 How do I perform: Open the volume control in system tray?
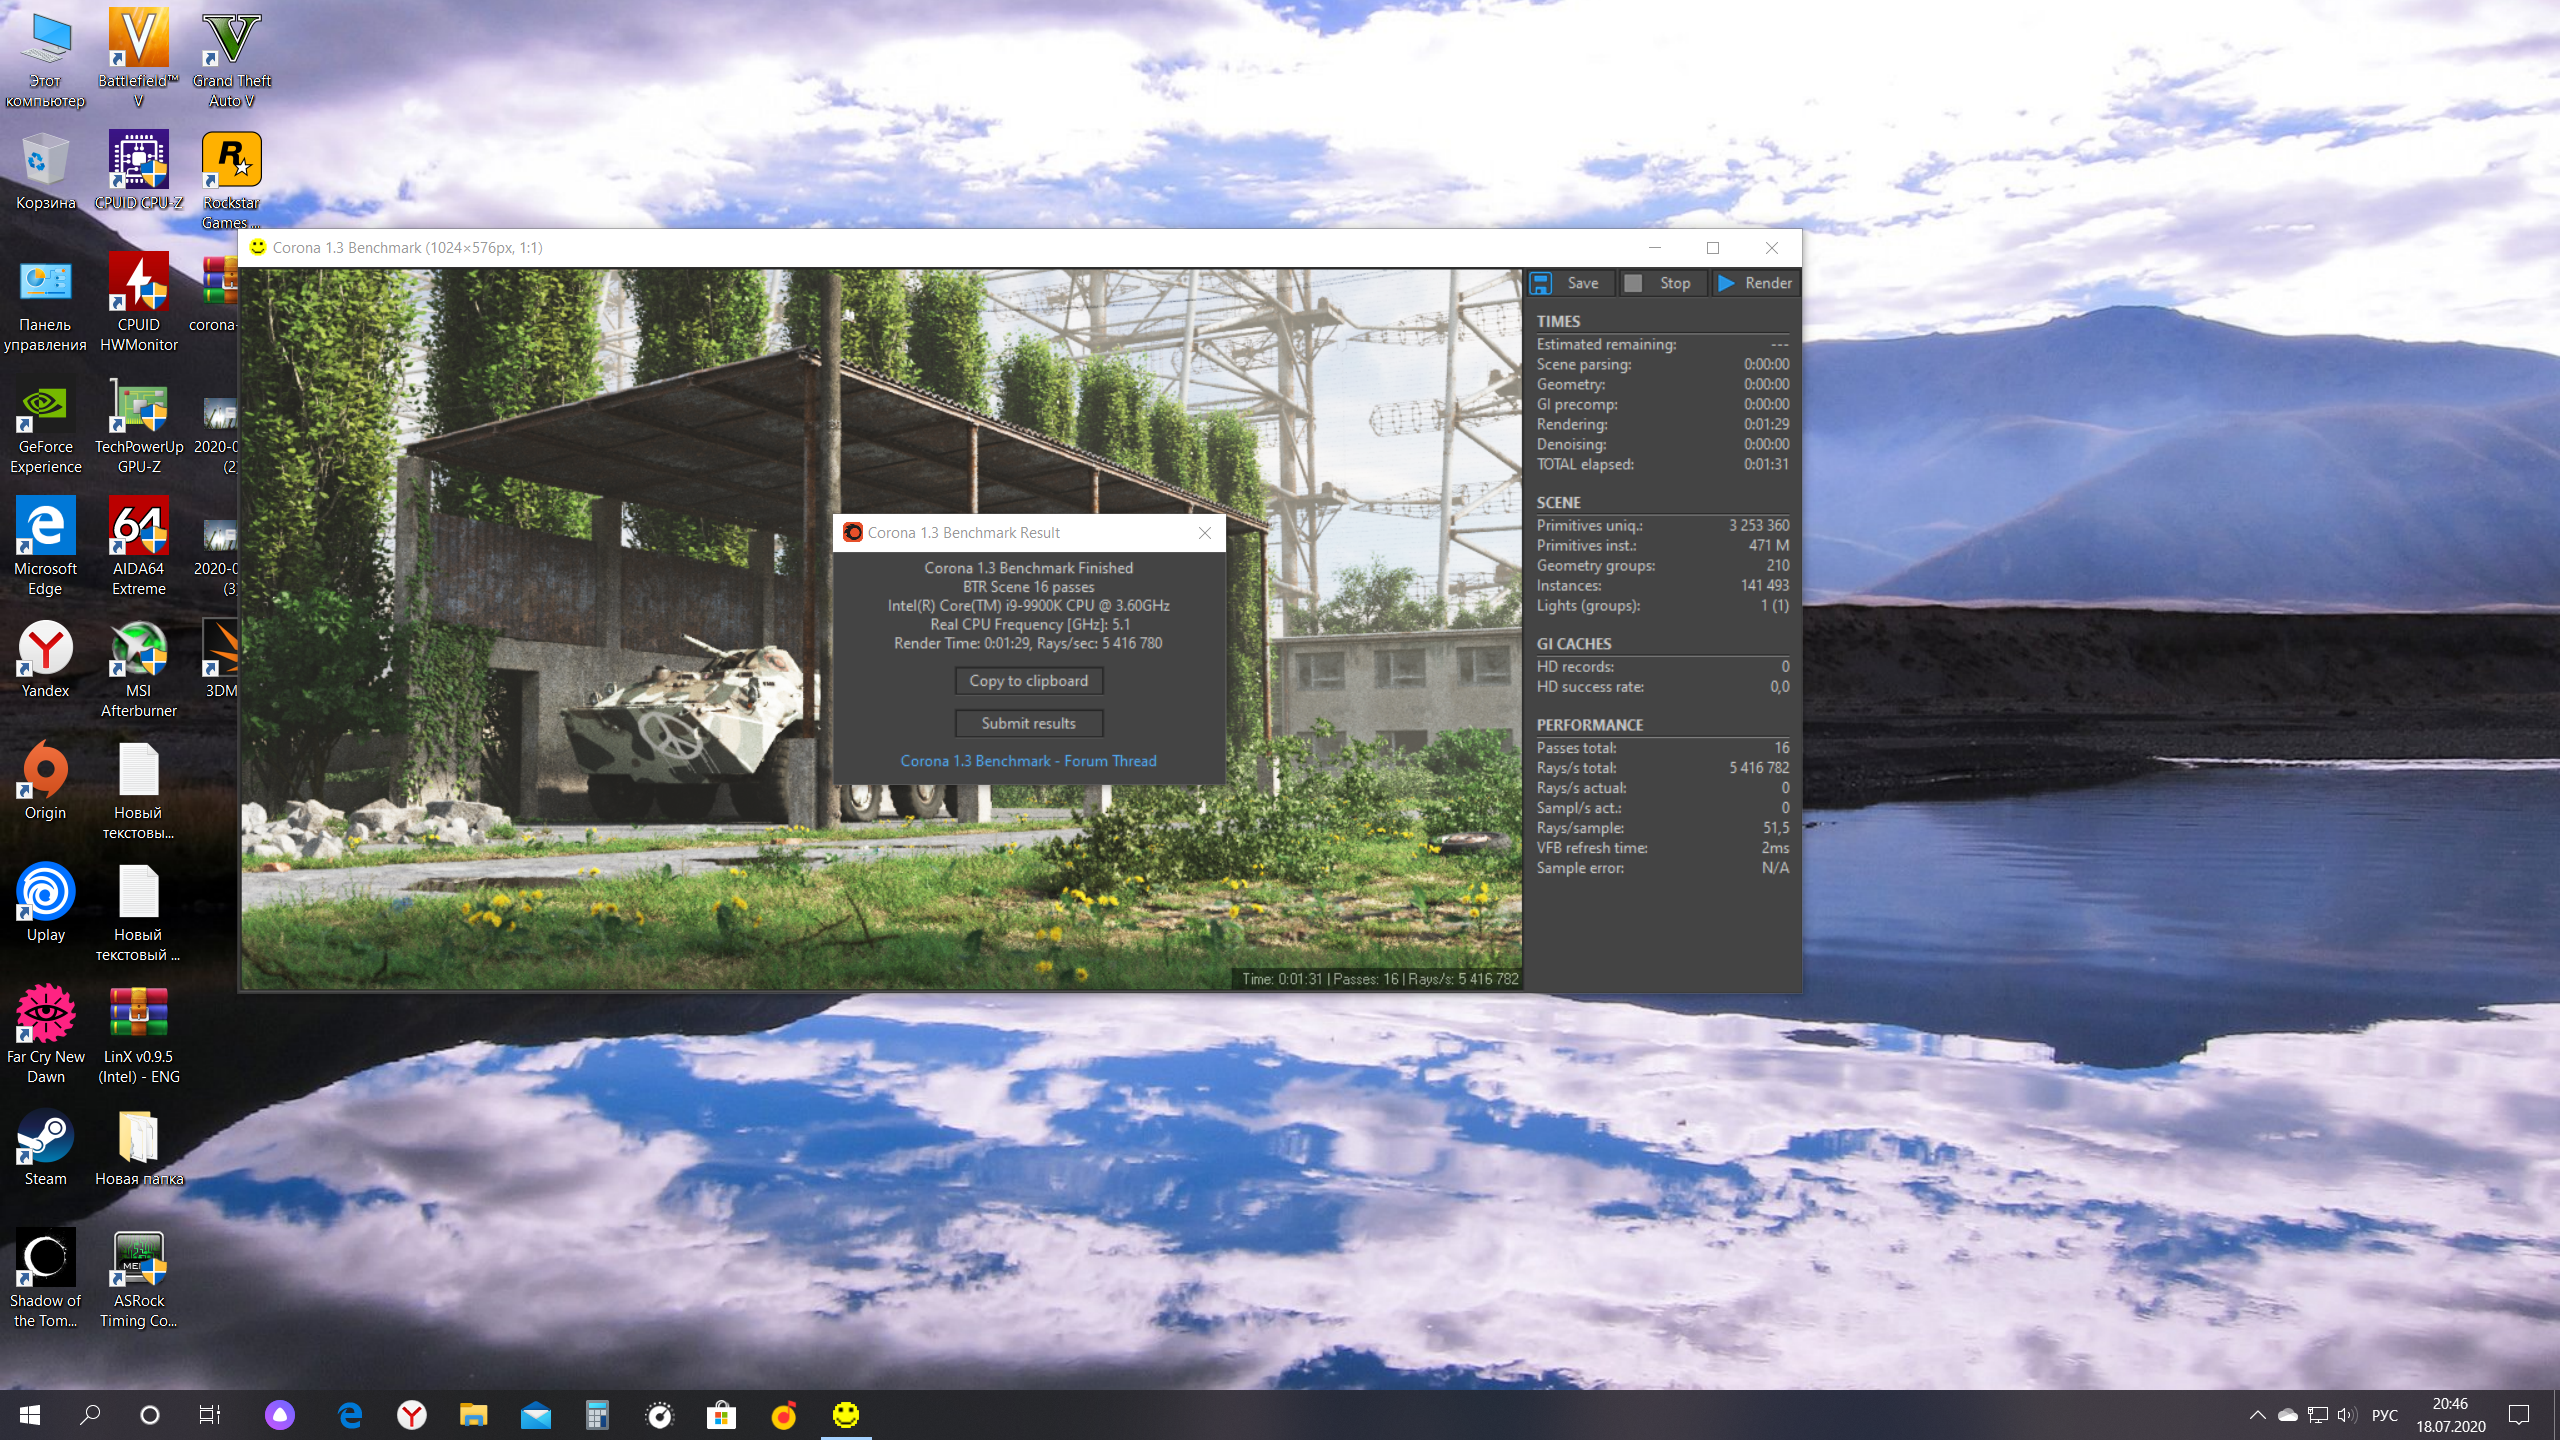(2346, 1415)
